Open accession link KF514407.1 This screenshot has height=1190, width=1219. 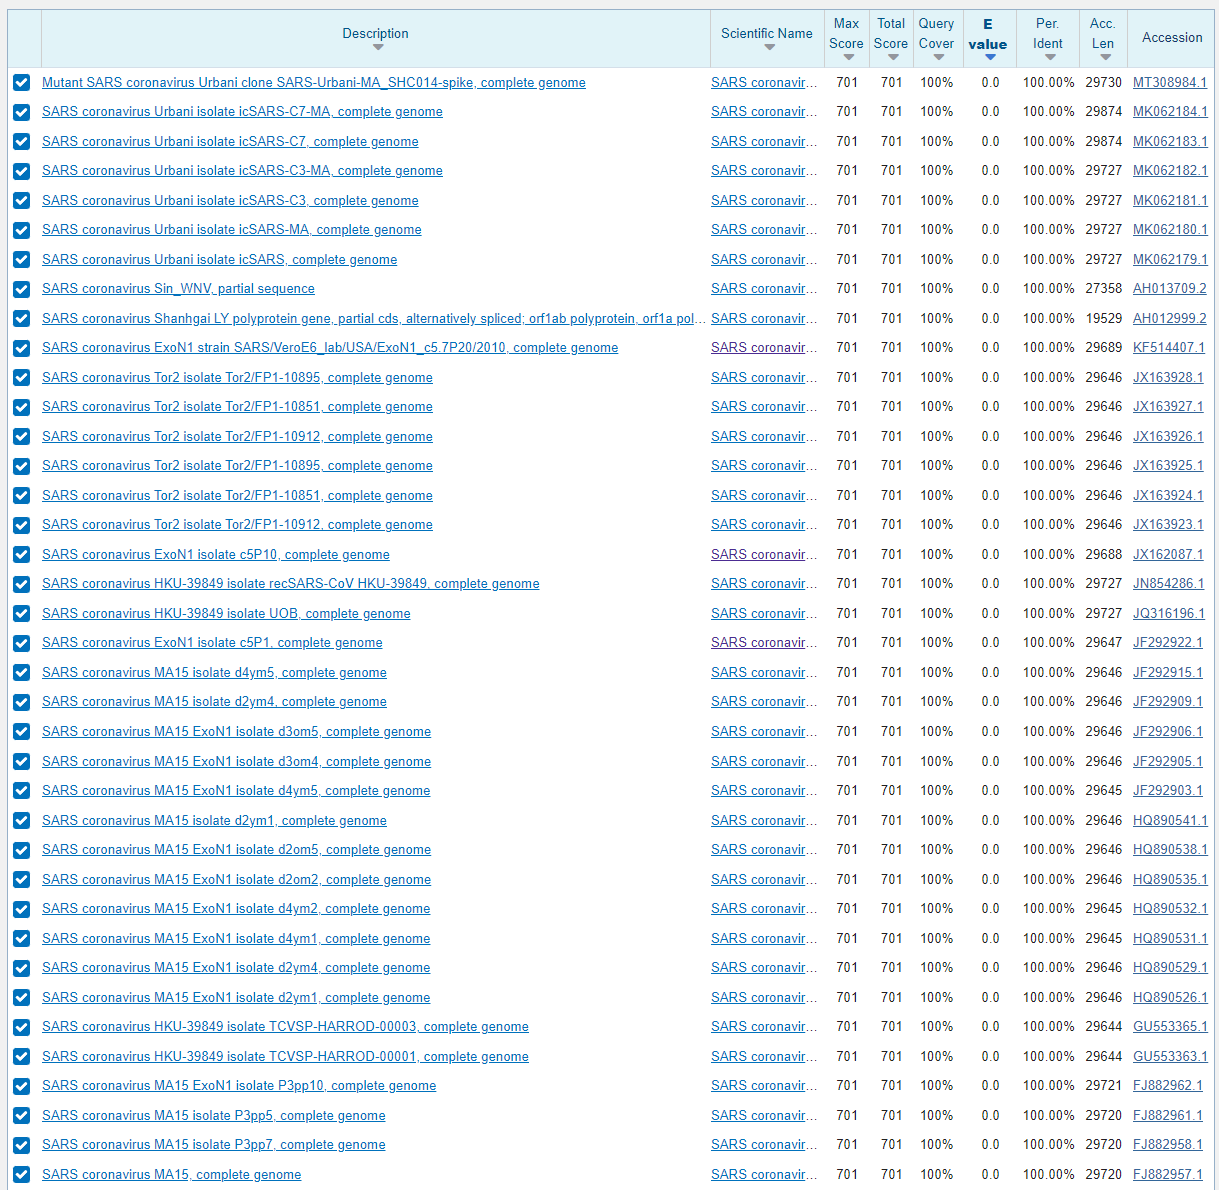(1168, 348)
